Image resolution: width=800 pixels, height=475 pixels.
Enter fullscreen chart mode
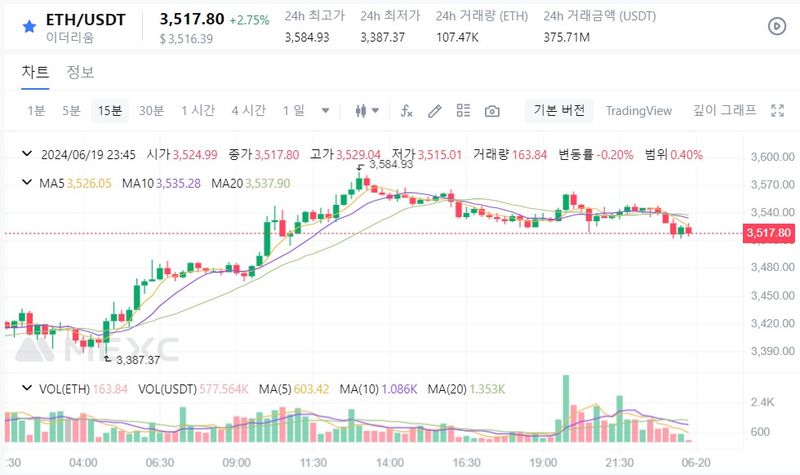[x=778, y=110]
